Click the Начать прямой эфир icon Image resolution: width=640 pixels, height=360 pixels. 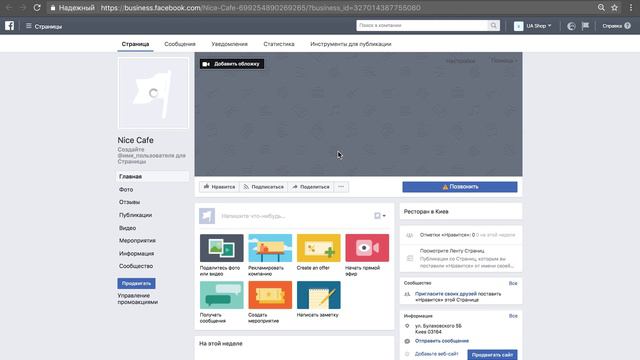tap(367, 248)
